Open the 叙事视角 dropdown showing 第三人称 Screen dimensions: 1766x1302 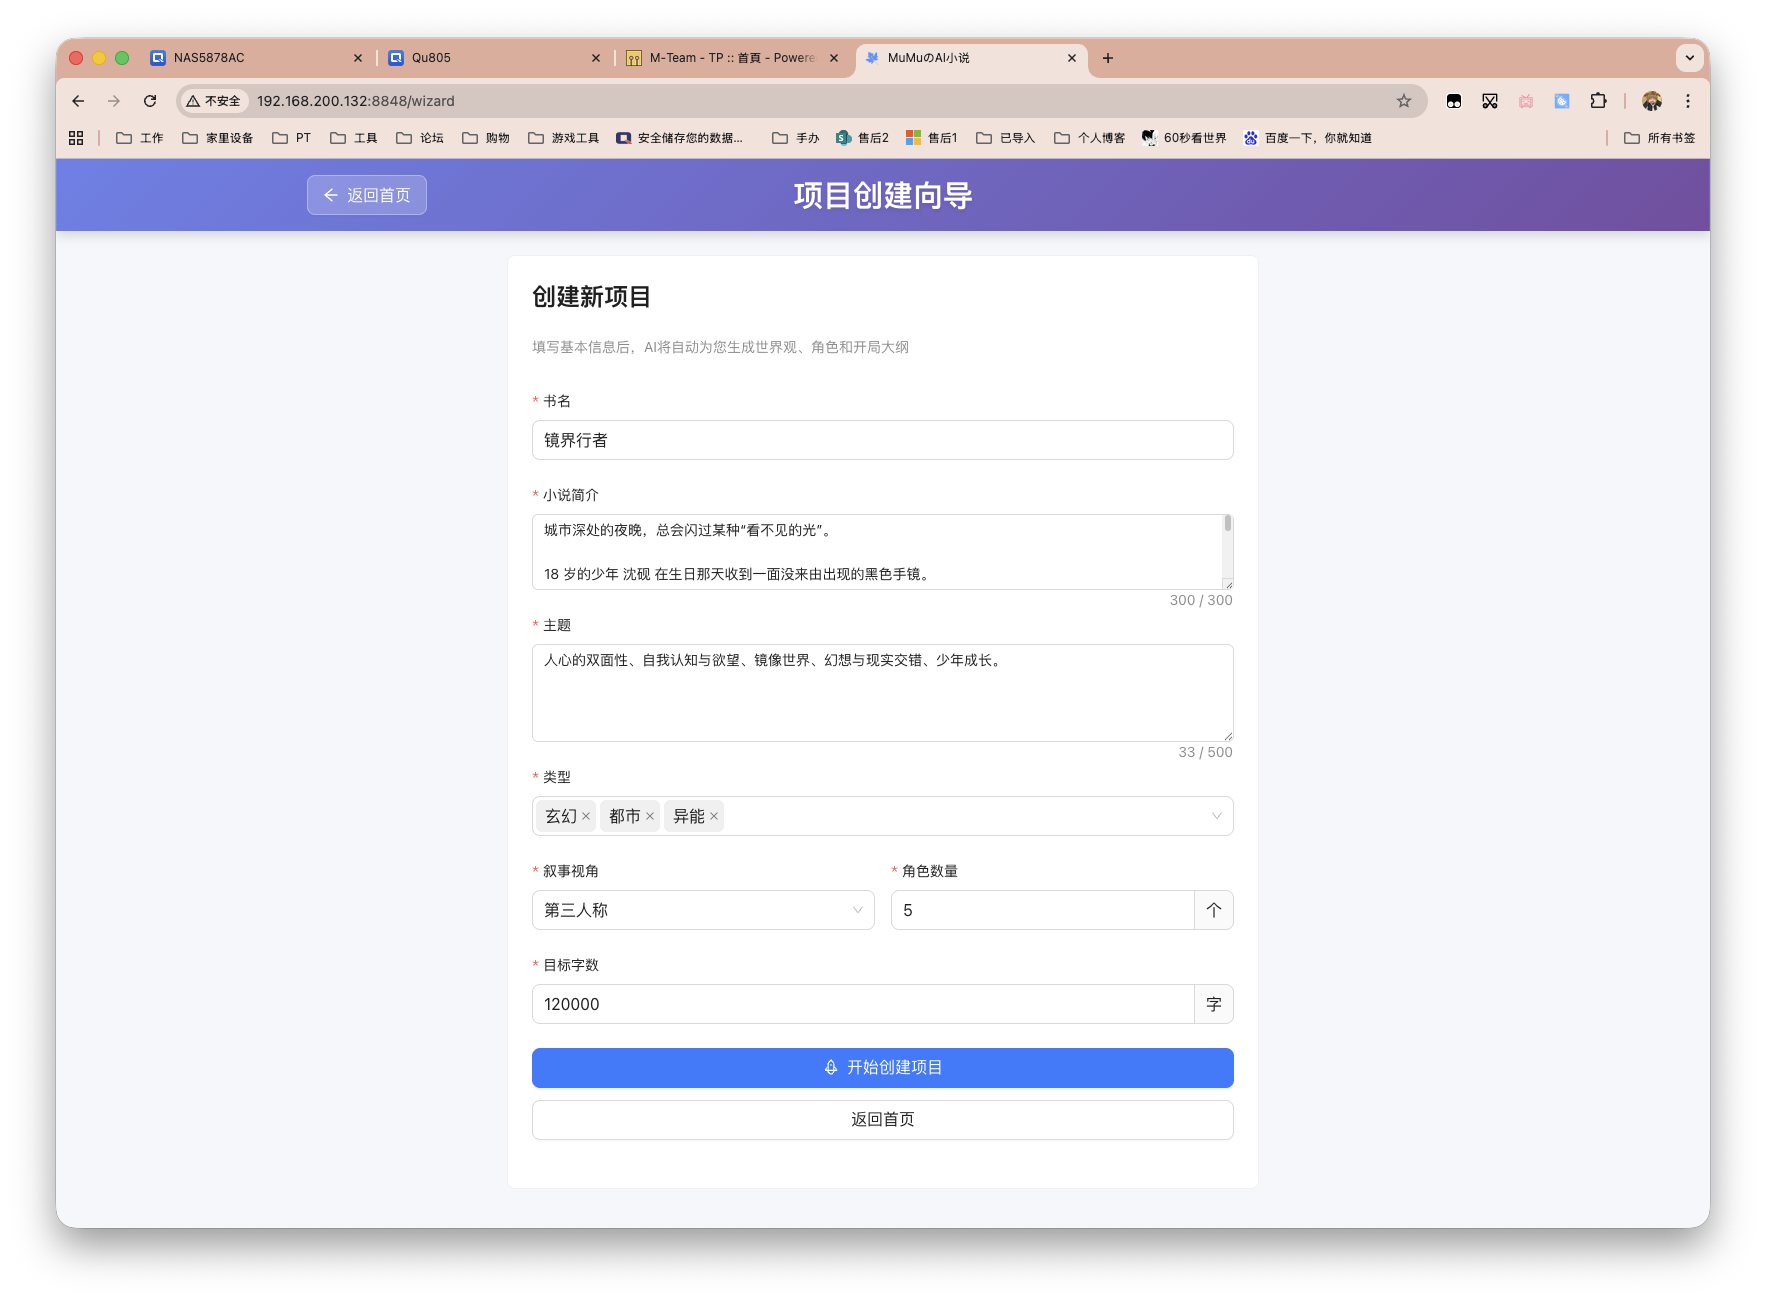[702, 910]
